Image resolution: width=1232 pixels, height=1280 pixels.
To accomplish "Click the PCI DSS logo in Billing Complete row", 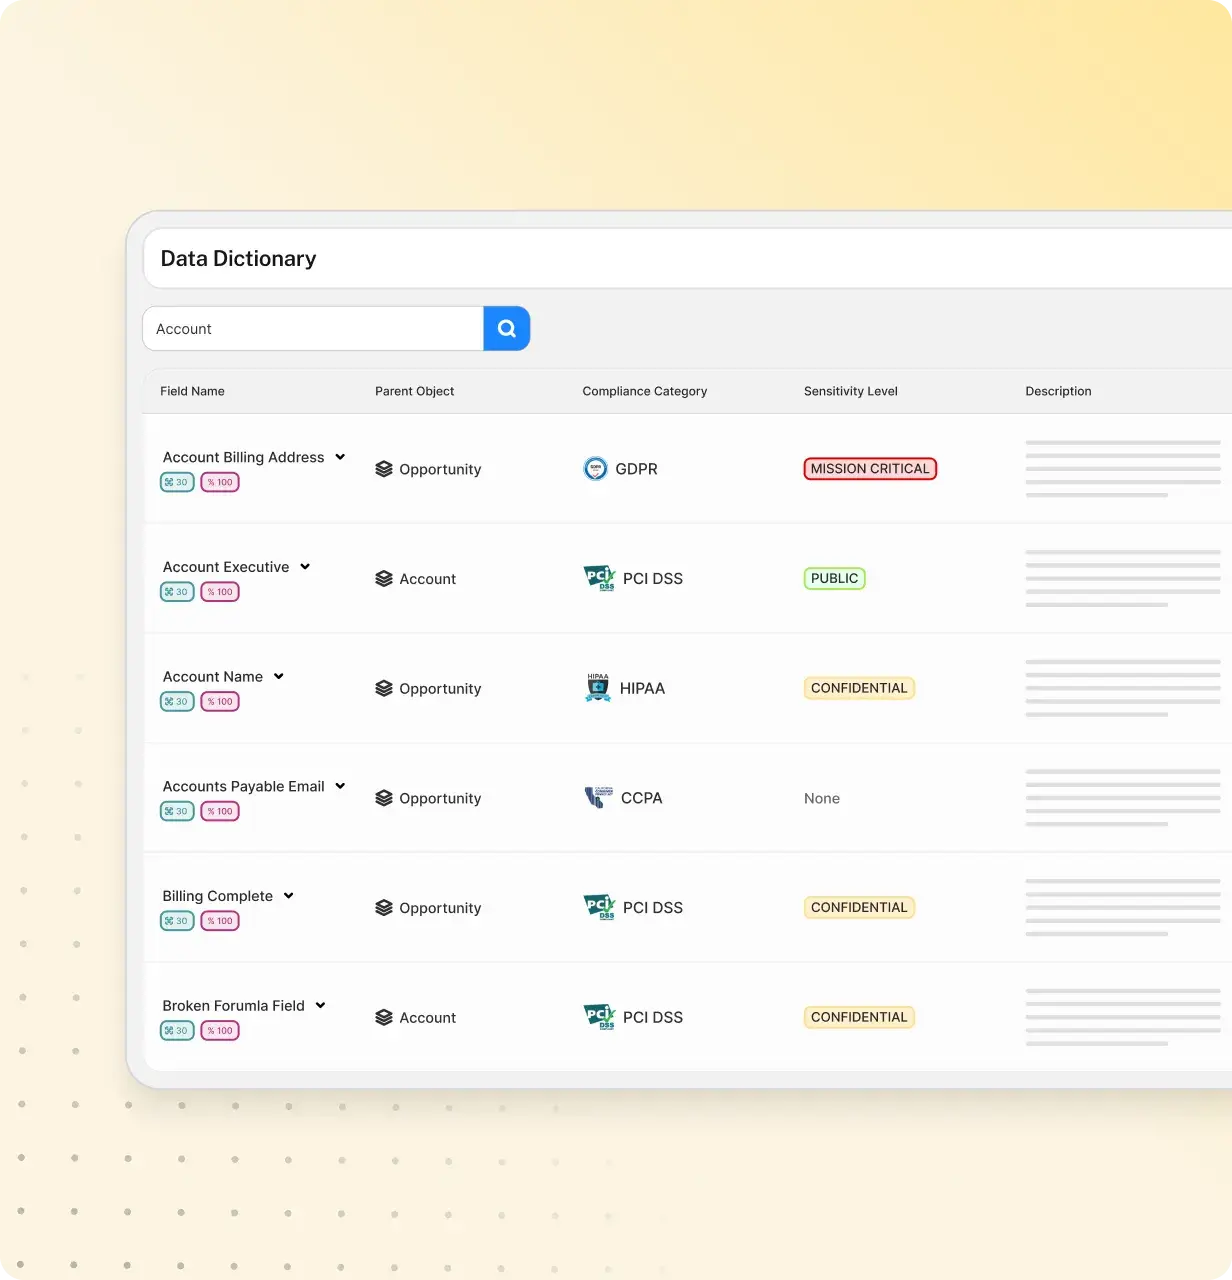I will 599,907.
